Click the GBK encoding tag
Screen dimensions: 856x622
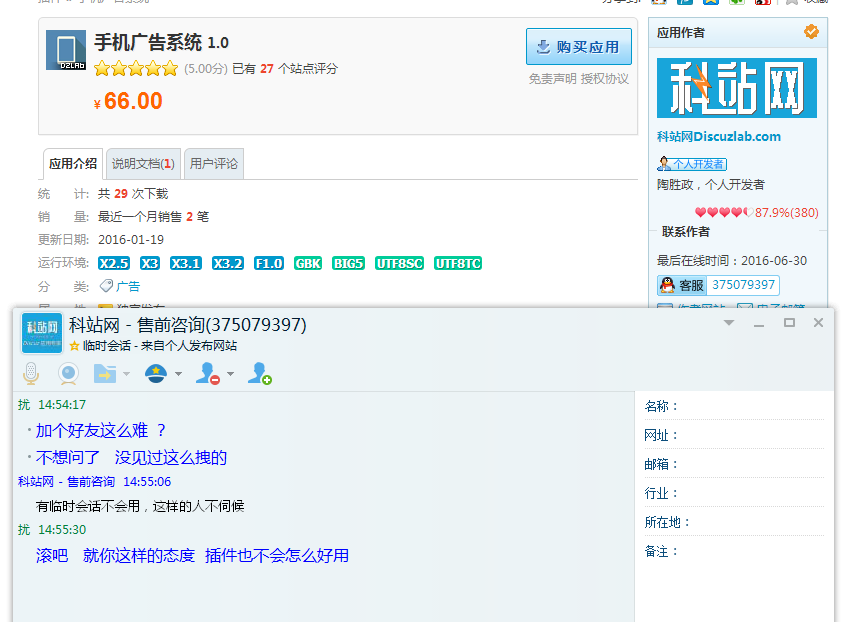pos(308,264)
